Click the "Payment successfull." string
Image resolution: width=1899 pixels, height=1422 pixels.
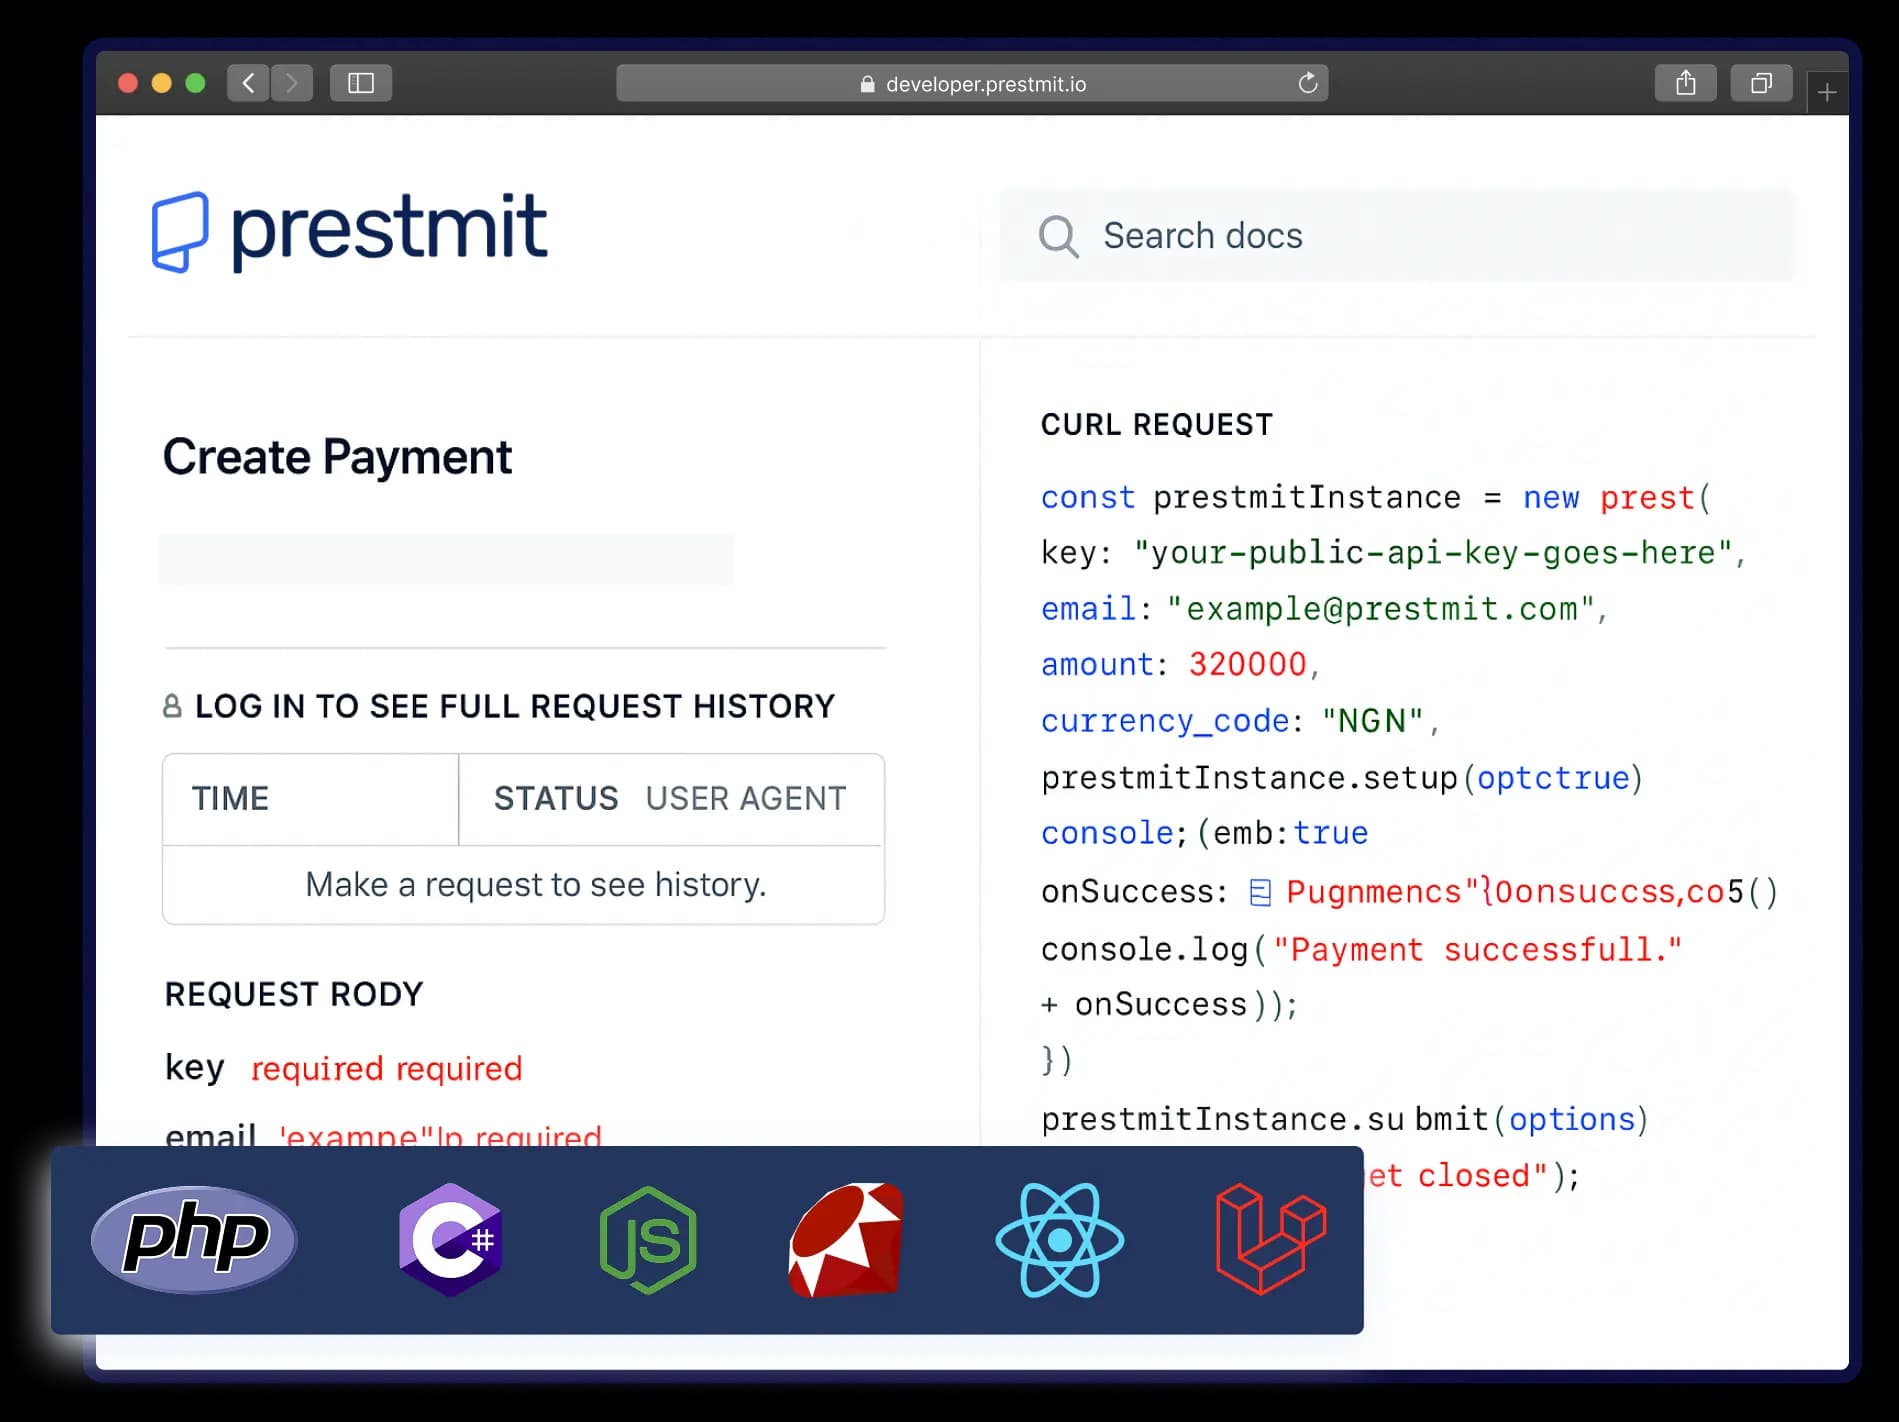point(1478,949)
